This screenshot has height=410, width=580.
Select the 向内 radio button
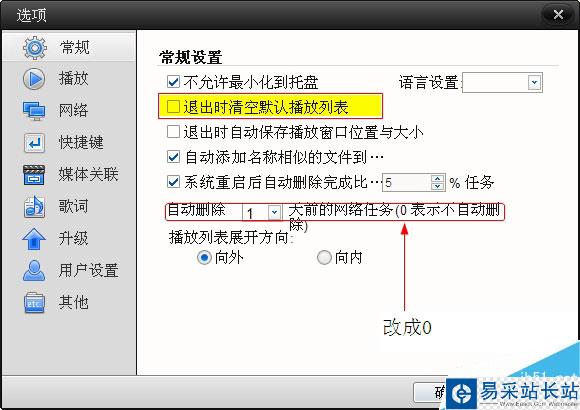tap(324, 258)
